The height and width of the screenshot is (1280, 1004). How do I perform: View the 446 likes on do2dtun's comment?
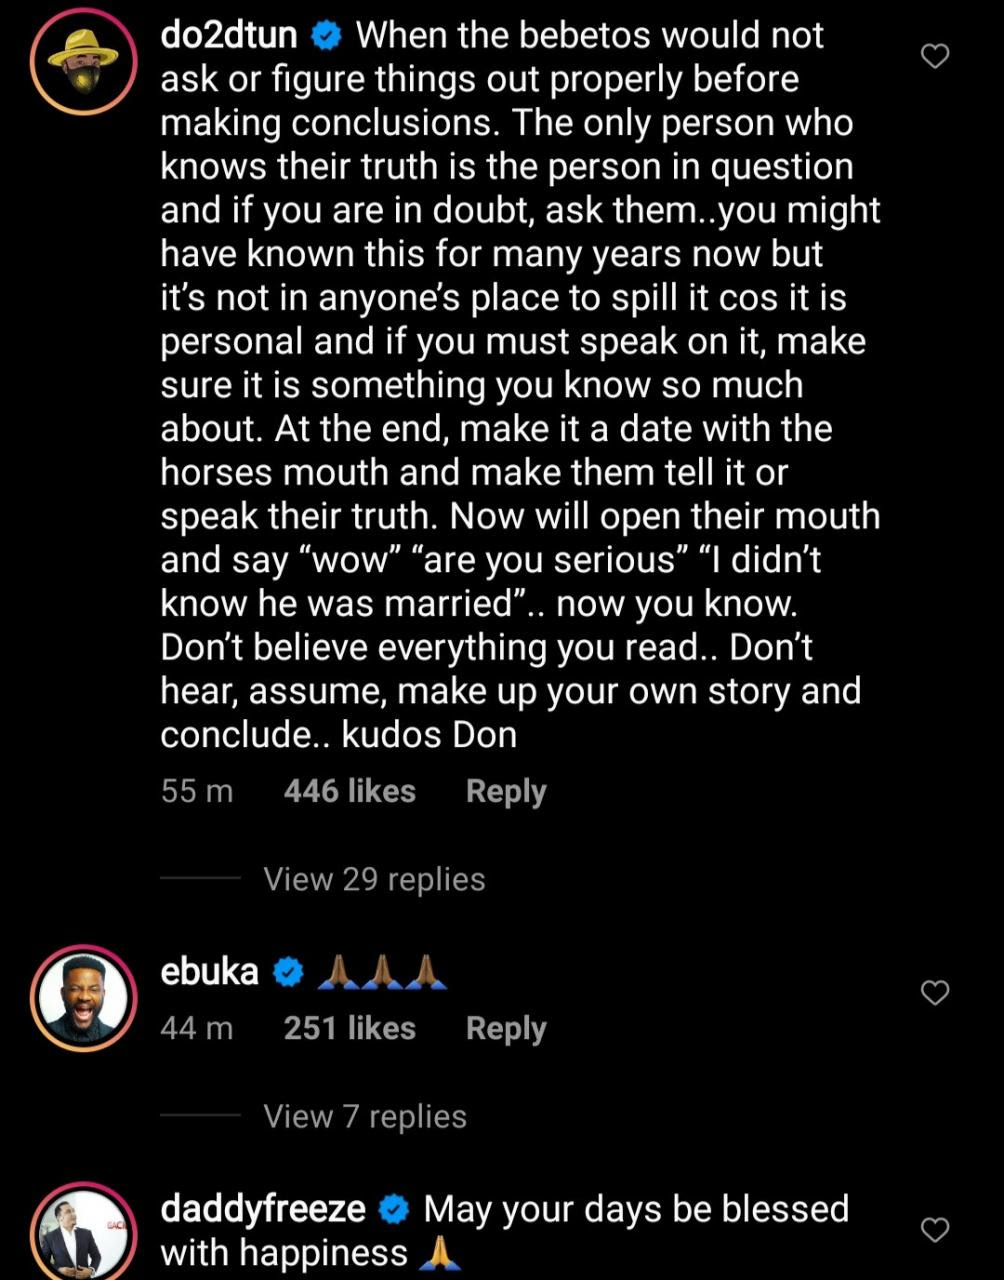click(x=349, y=791)
